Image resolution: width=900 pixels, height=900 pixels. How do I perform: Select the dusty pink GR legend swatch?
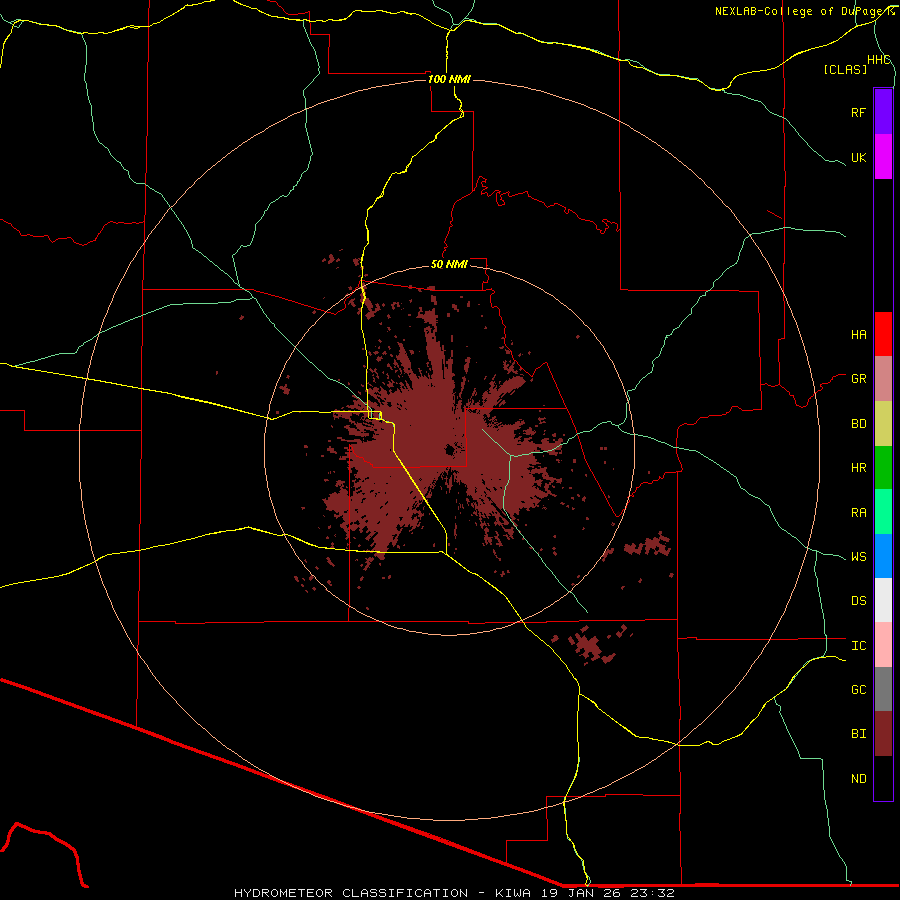point(883,379)
